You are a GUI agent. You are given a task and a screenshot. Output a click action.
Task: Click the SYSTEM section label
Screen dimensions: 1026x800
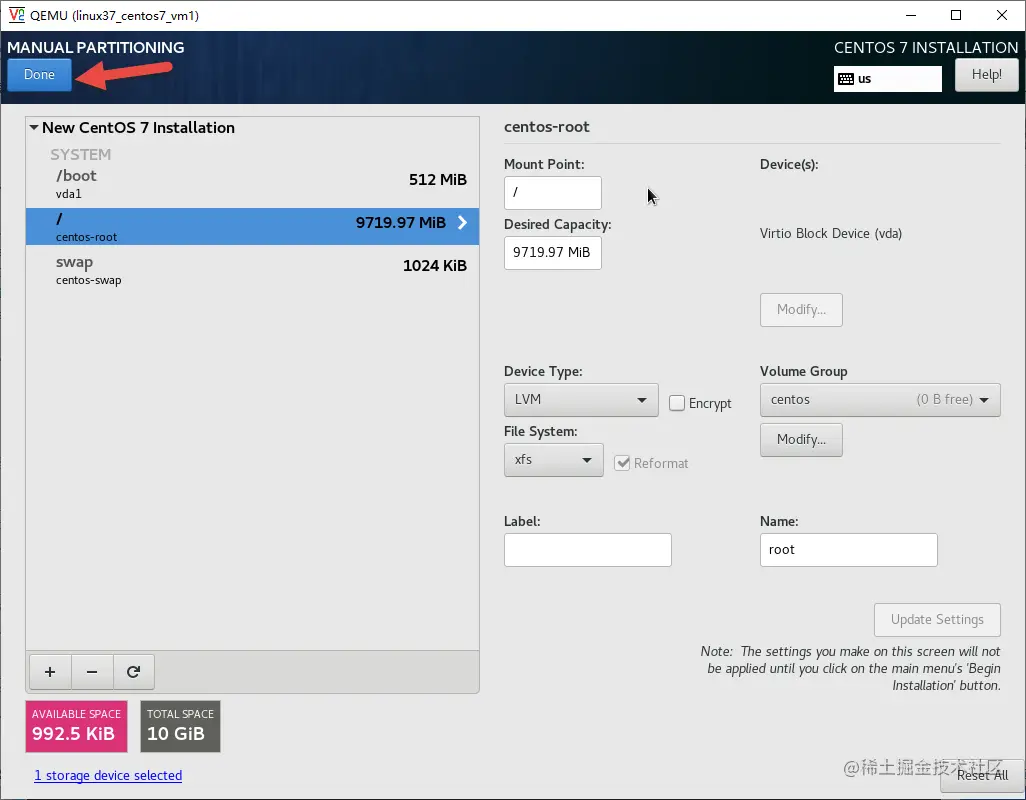pyautogui.click(x=80, y=154)
